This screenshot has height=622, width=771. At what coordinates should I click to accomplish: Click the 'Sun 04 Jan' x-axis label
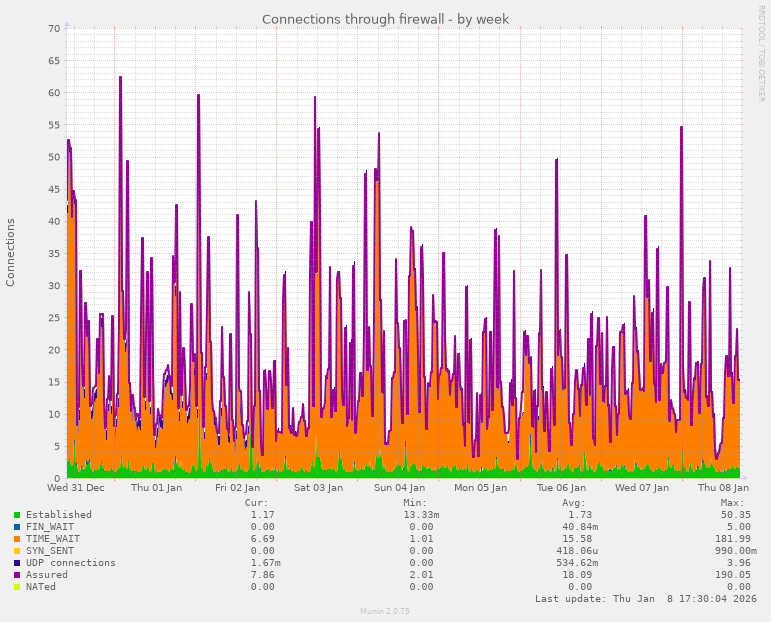coord(399,488)
